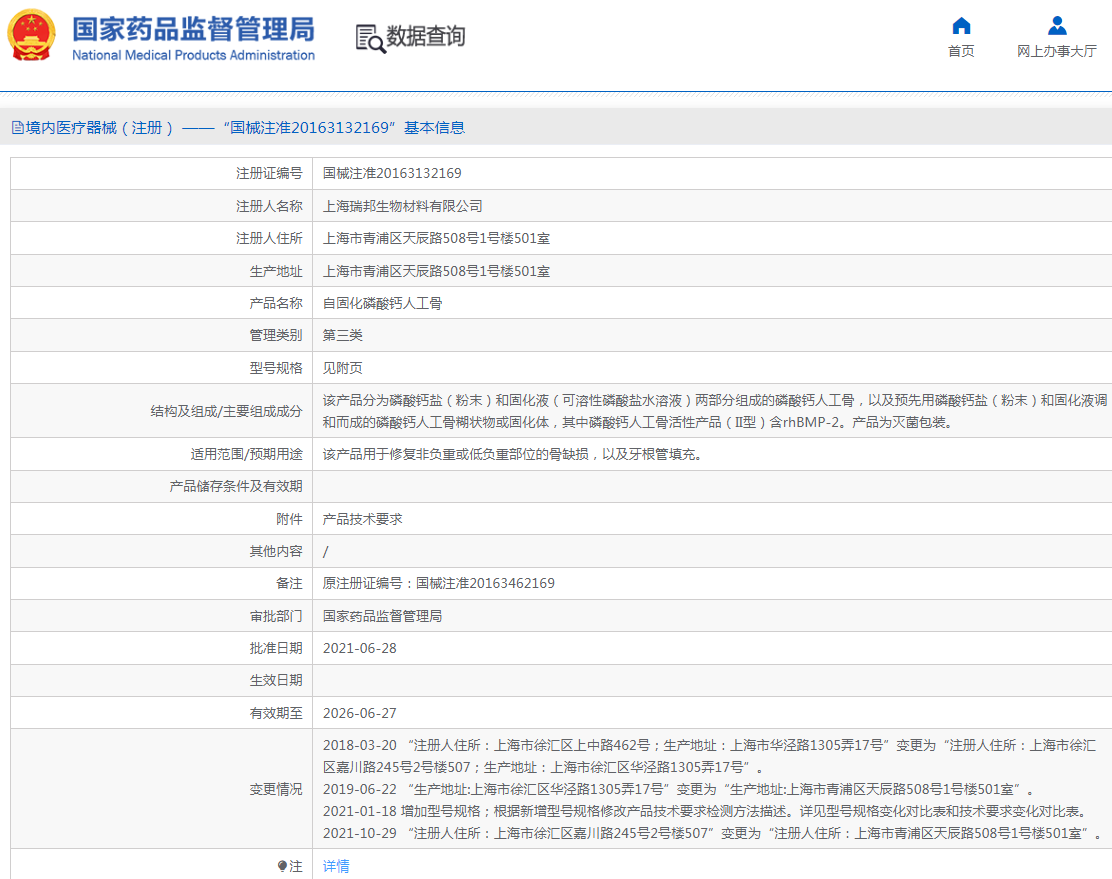Viewport: 1112px width, 879px height.
Task: Click the expiry date 2026-06-27 cell
Action: (x=359, y=713)
